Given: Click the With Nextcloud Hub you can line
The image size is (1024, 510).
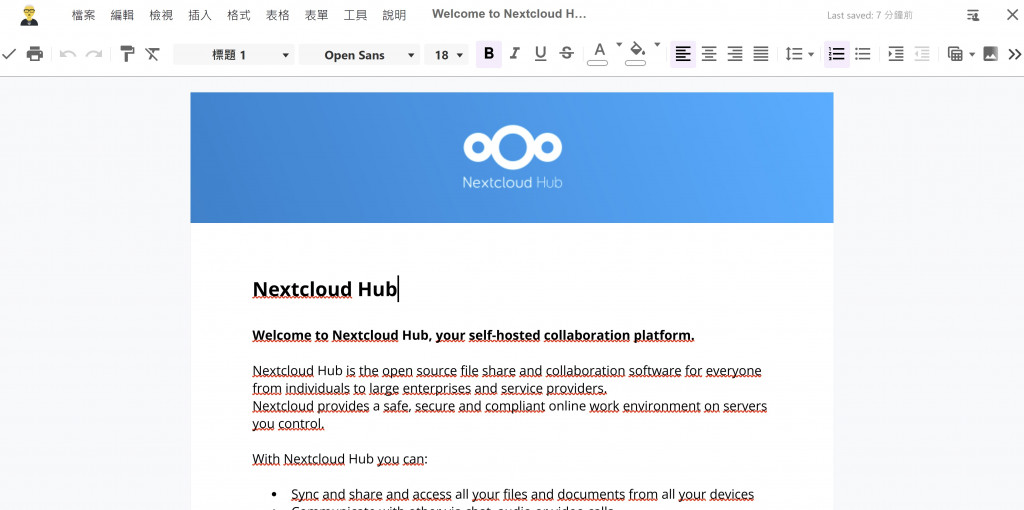Looking at the screenshot, I should pos(340,459).
